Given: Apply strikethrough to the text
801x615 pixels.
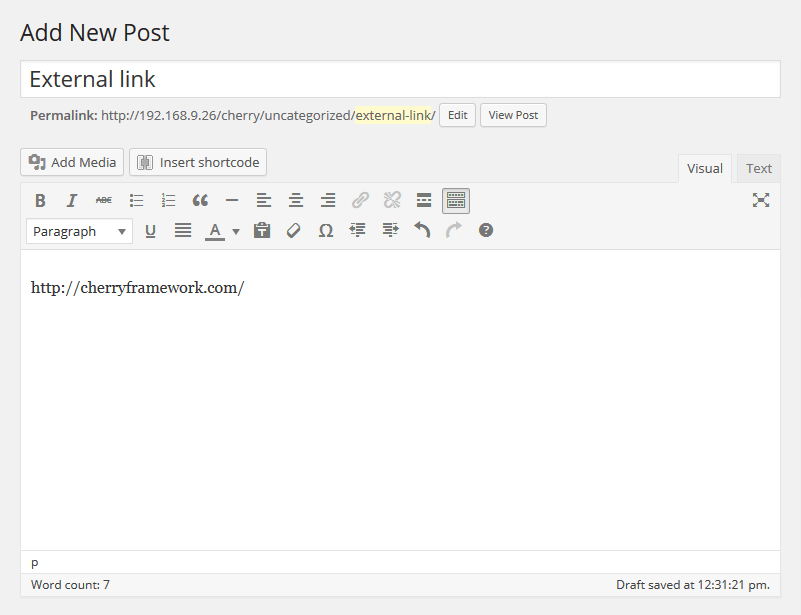Looking at the screenshot, I should coord(103,200).
